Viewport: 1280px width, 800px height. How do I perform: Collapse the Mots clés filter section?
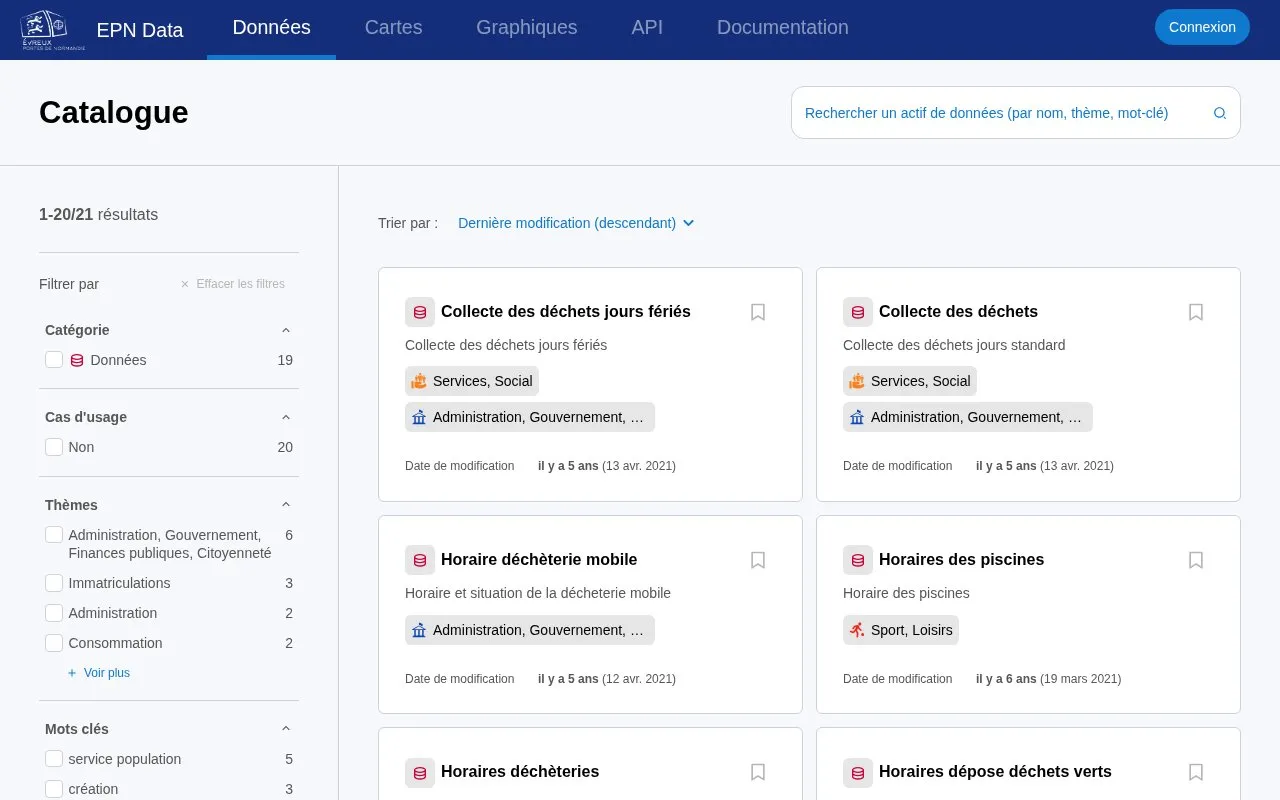pos(286,729)
